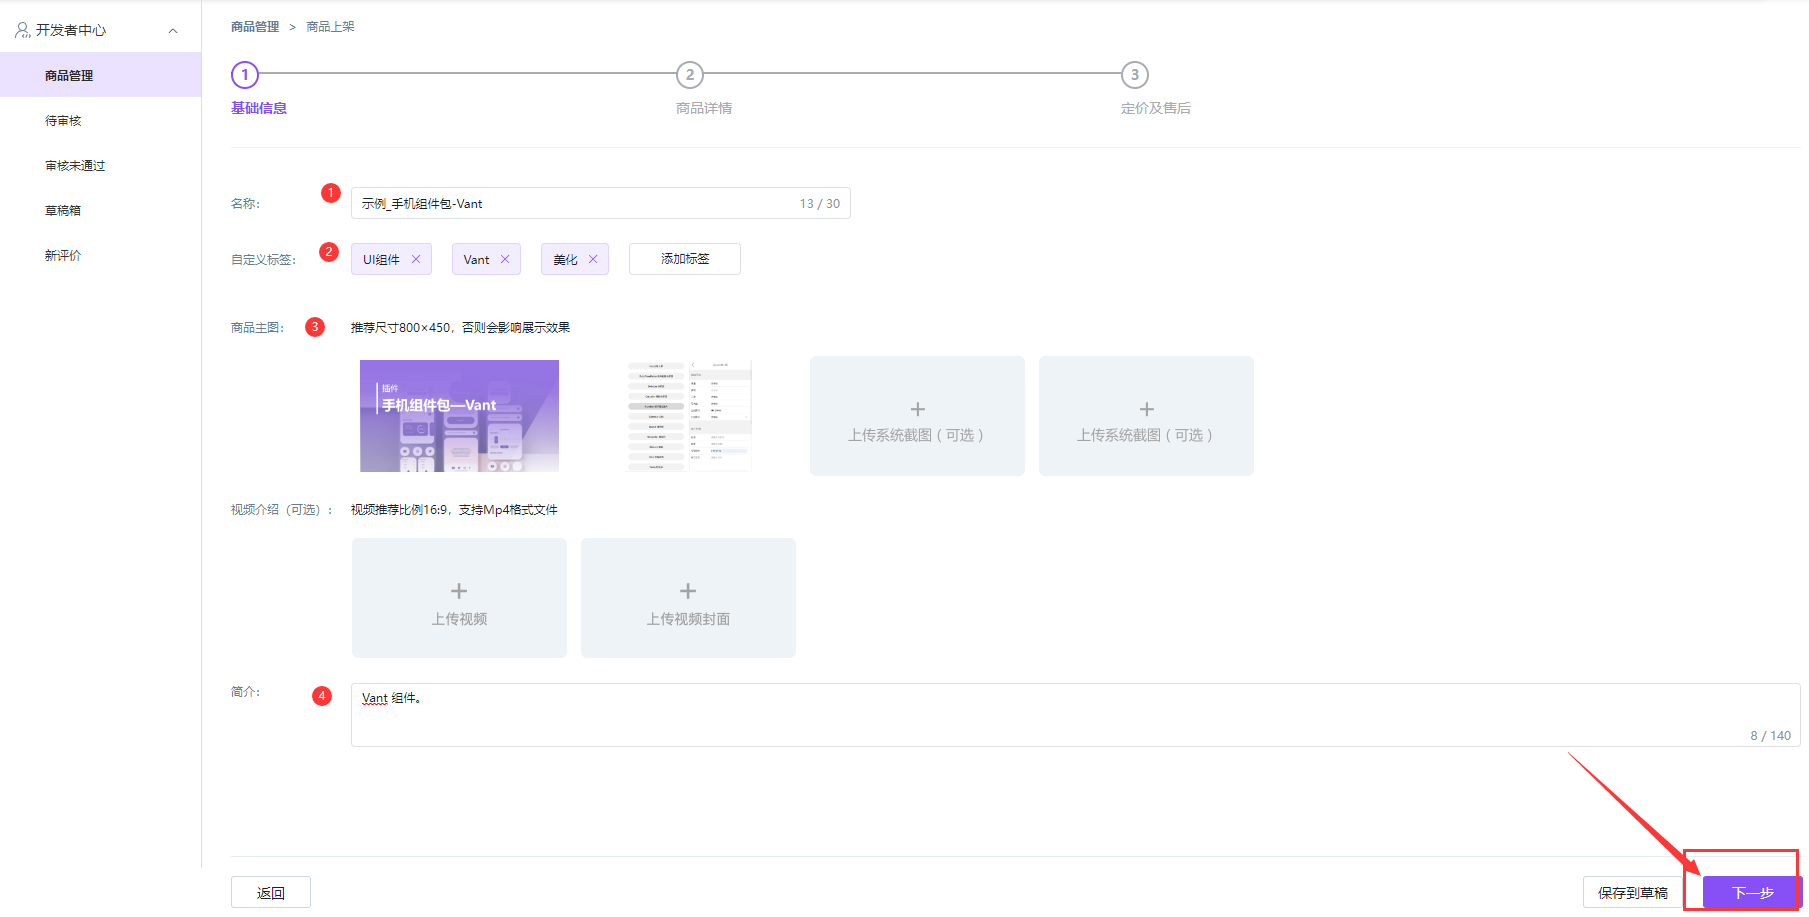This screenshot has width=1809, height=917.
Task: Focus the 简介 text area
Action: pos(1075,715)
